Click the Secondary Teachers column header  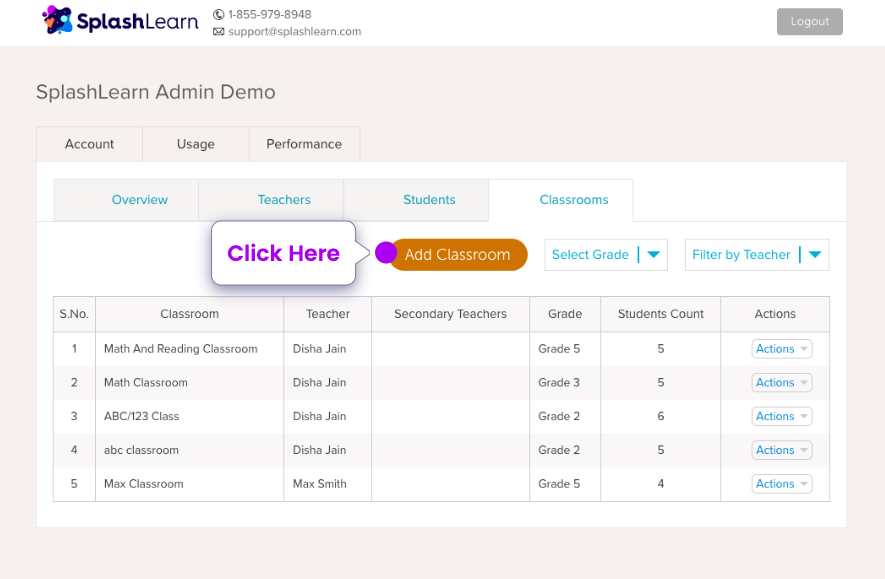(450, 314)
